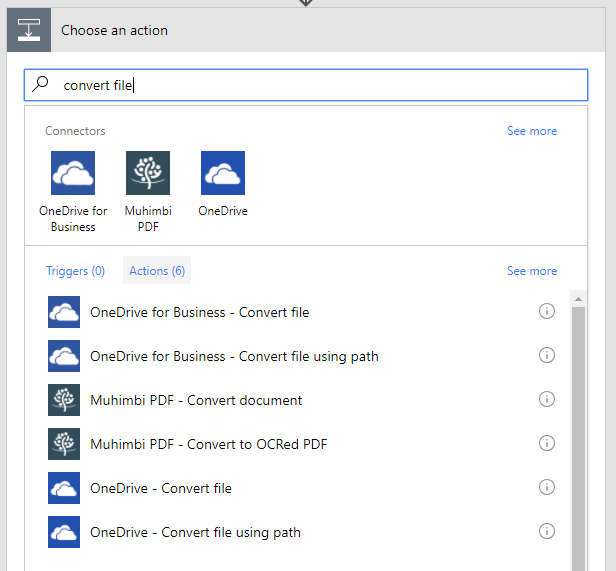Click the search magnifier icon
This screenshot has width=616, height=571.
[x=41, y=85]
